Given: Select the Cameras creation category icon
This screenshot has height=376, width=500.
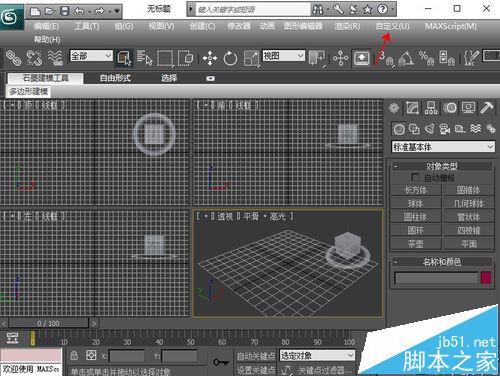Looking at the screenshot, I should [x=445, y=129].
